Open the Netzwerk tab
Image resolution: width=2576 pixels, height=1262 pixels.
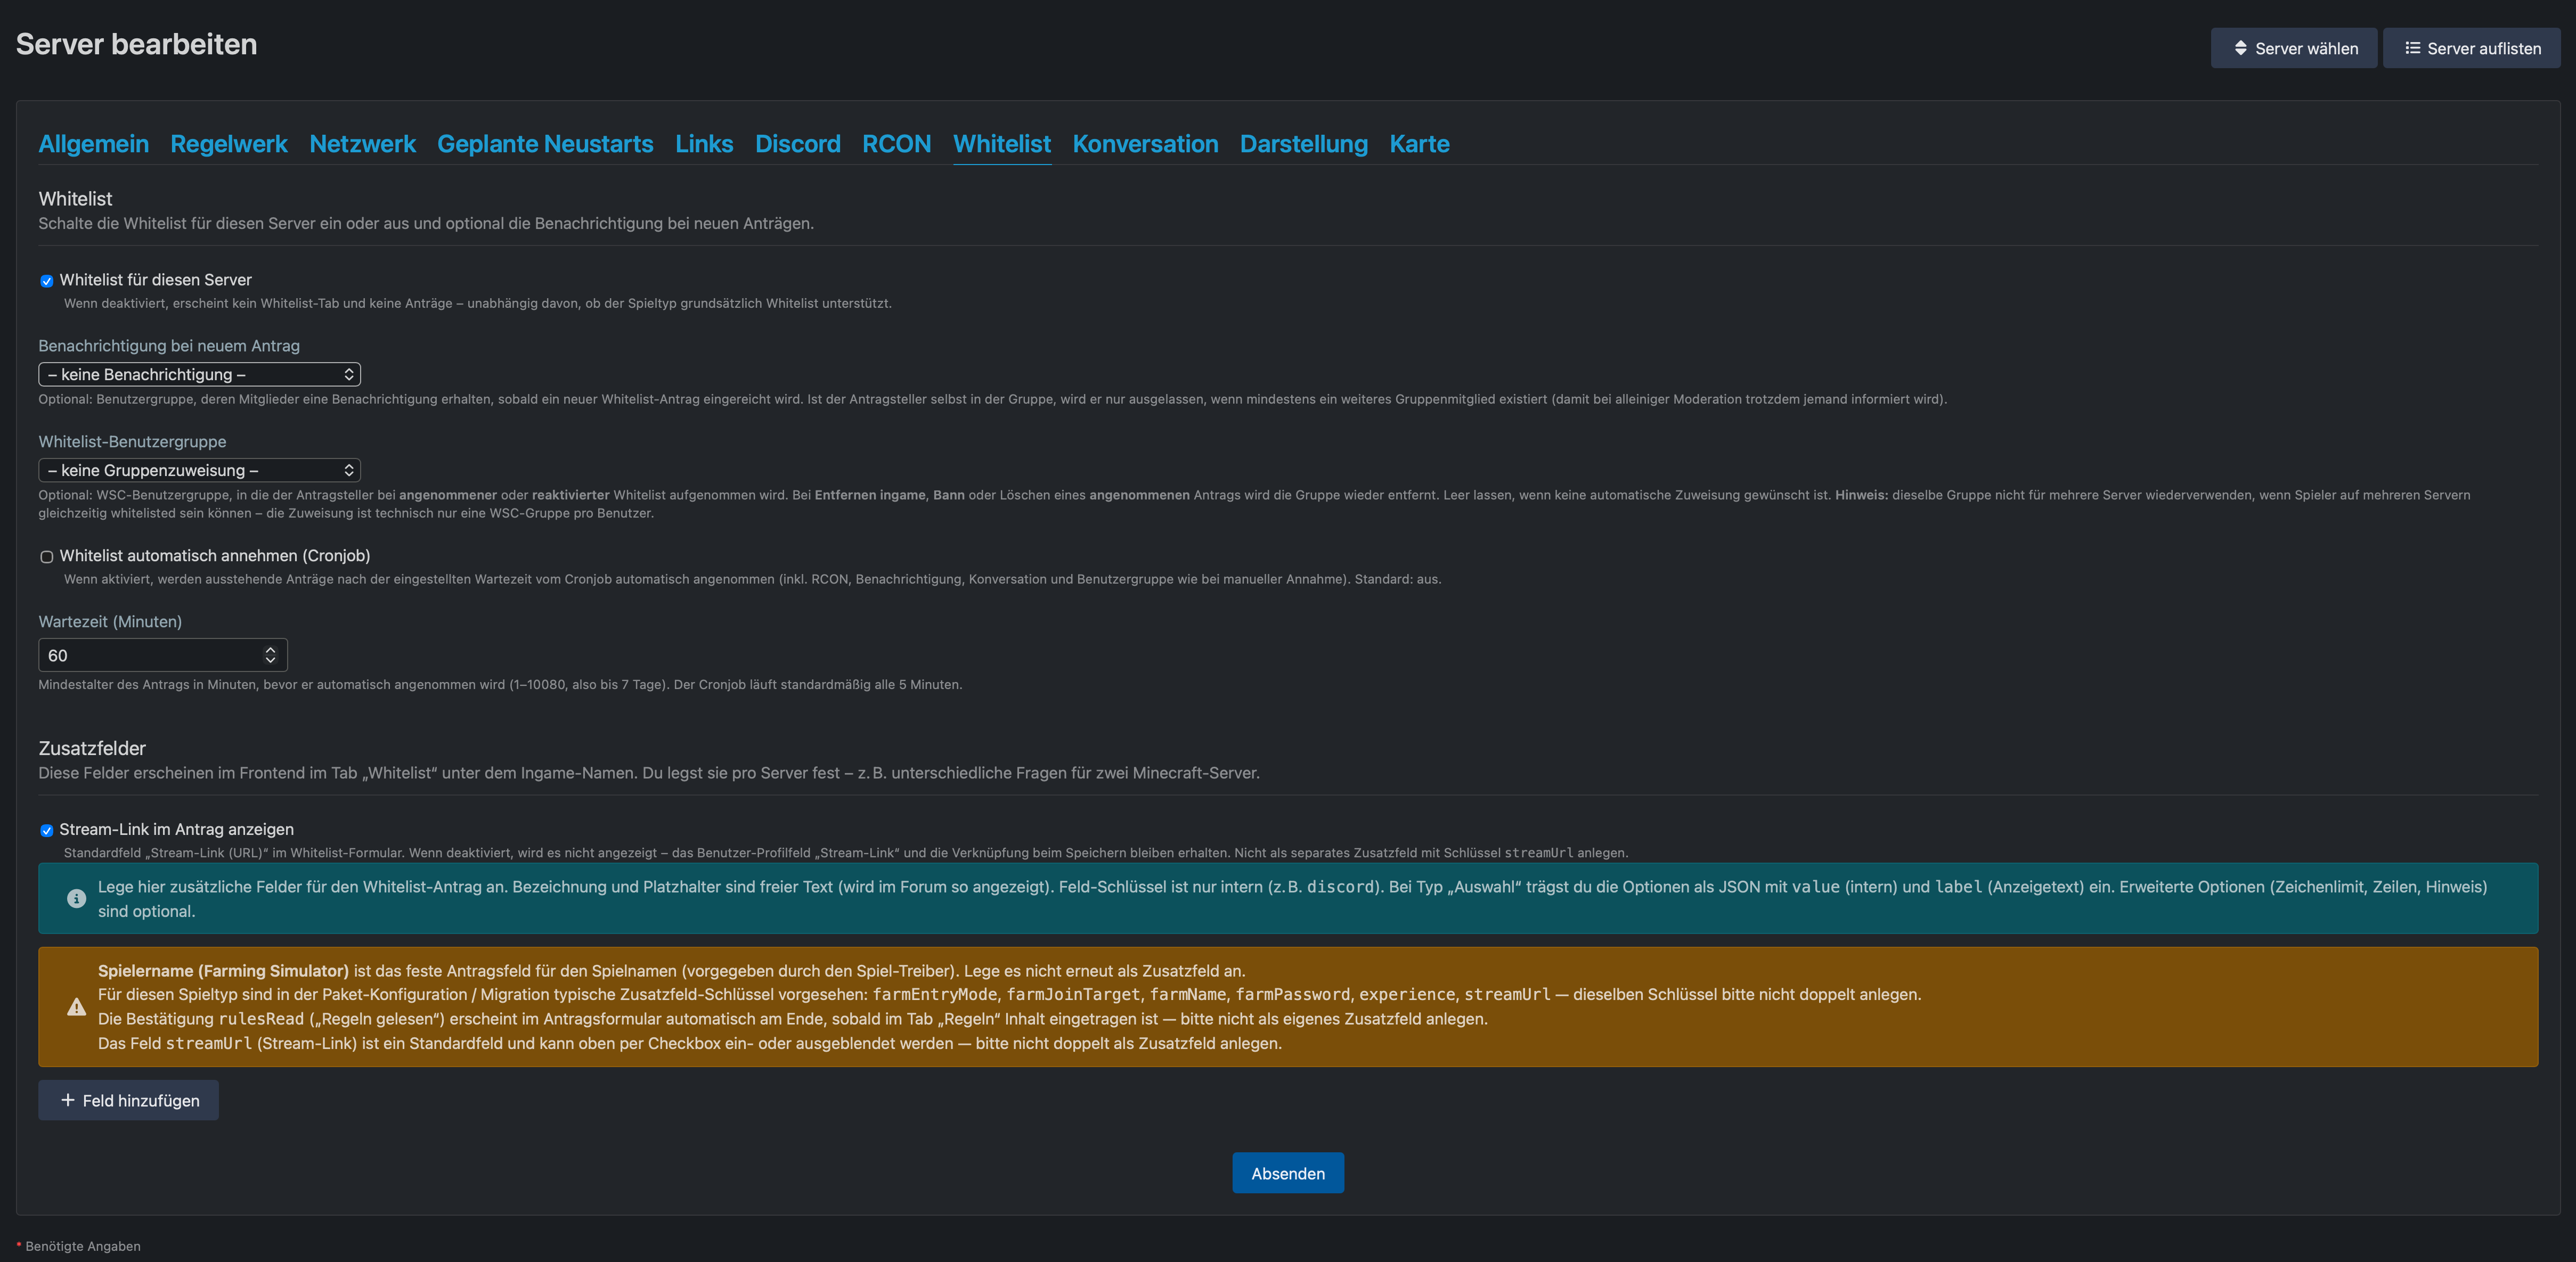[362, 144]
